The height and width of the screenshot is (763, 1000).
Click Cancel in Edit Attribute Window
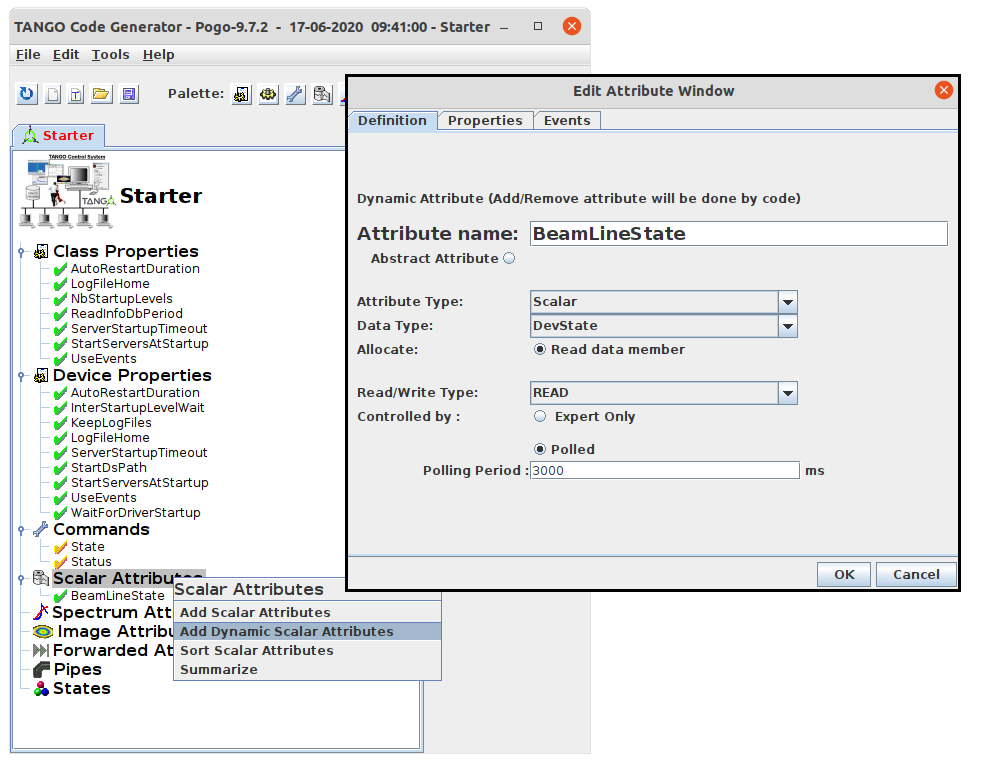(x=916, y=575)
